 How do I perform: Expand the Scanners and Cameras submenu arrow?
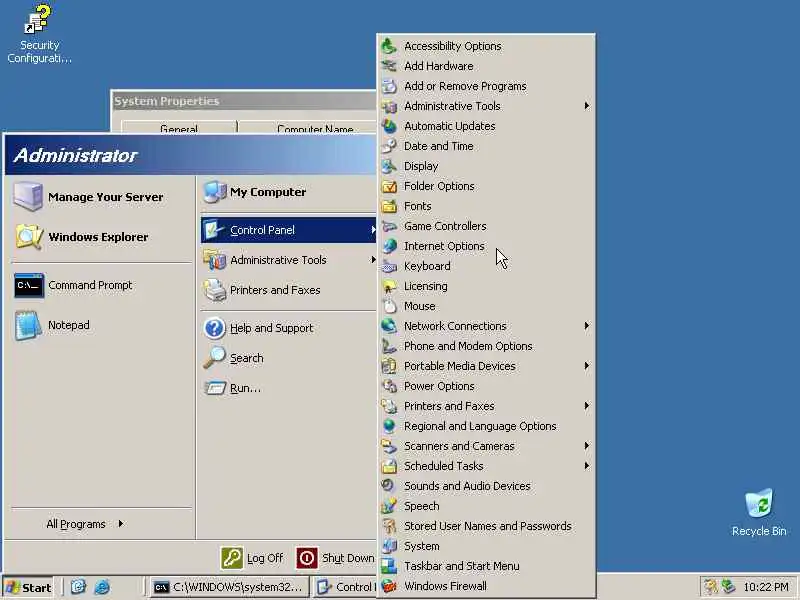[x=587, y=445]
